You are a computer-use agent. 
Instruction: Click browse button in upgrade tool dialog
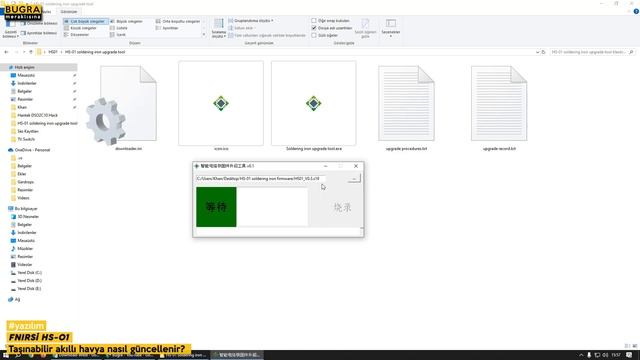point(354,178)
